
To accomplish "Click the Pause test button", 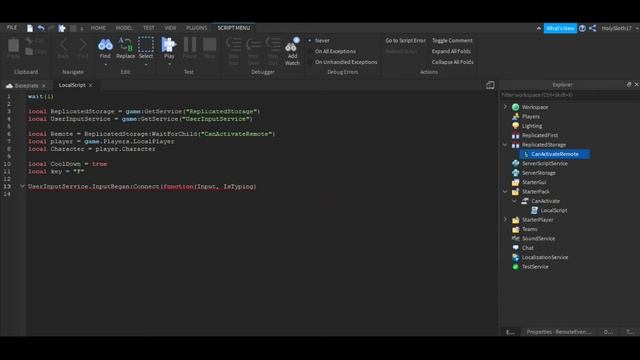I will click(190, 44).
